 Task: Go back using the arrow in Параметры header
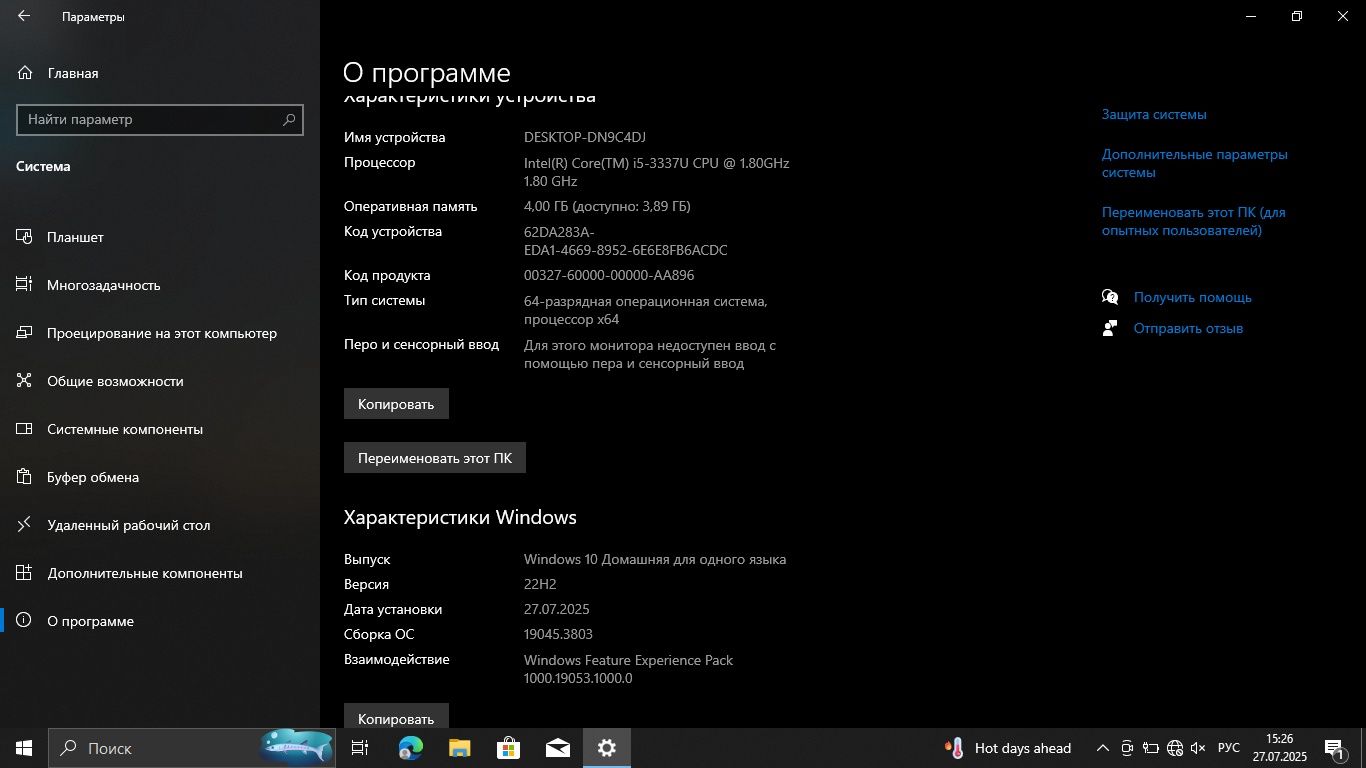point(24,16)
